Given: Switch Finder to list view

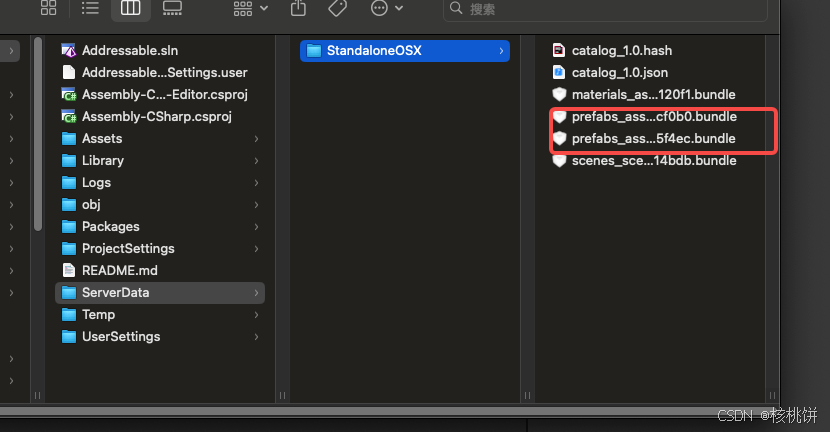Looking at the screenshot, I should click(90, 8).
